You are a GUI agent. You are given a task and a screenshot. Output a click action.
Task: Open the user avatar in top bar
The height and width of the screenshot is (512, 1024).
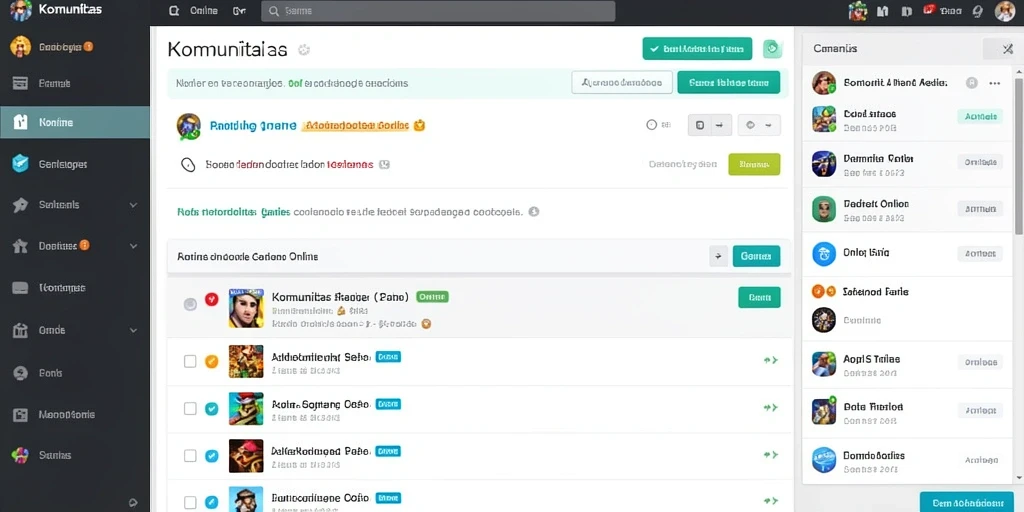pyautogui.click(x=1004, y=11)
